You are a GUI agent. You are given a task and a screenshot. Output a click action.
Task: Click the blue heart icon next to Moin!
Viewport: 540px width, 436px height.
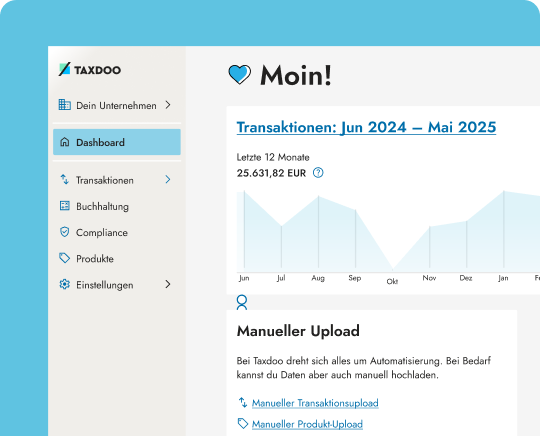tap(240, 74)
